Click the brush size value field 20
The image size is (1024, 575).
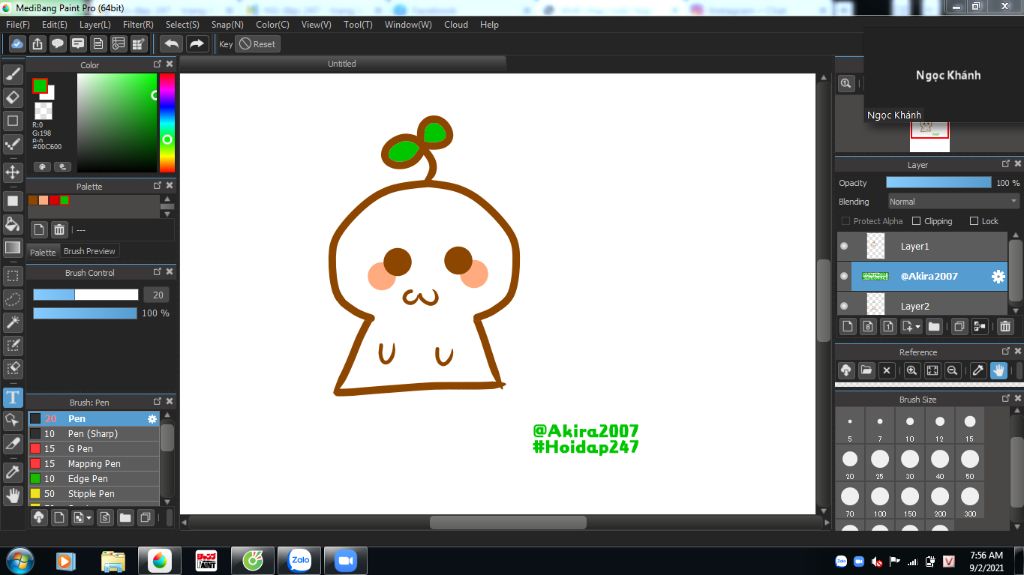[157, 295]
